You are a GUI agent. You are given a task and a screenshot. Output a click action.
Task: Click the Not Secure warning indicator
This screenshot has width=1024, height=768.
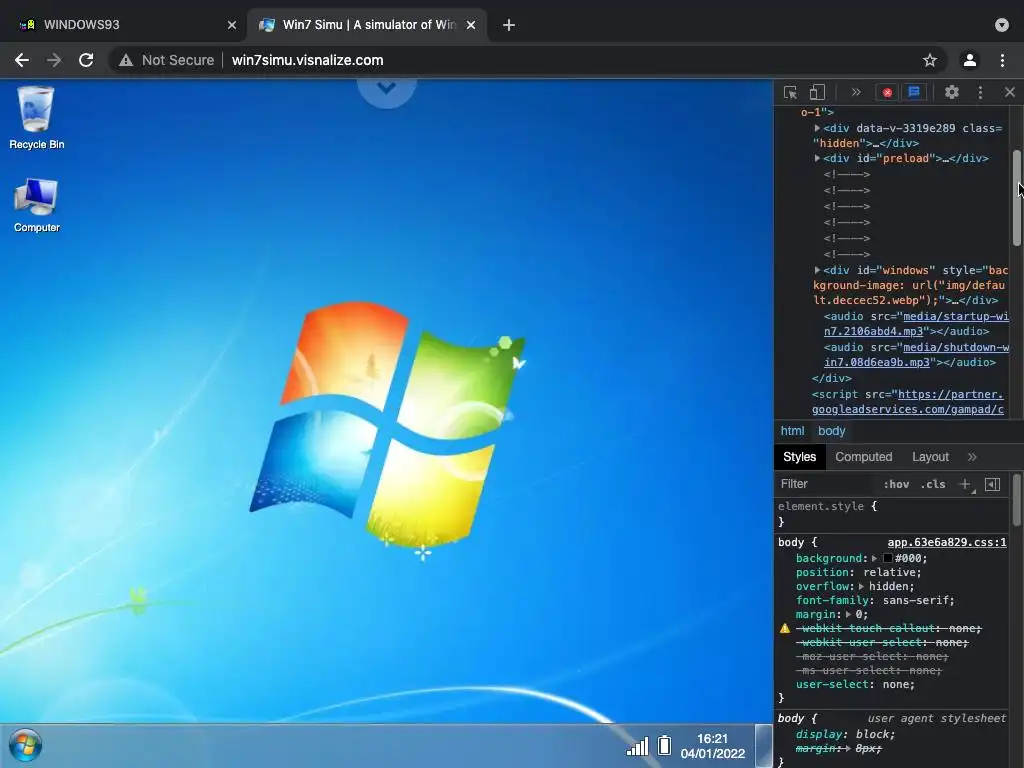(167, 60)
